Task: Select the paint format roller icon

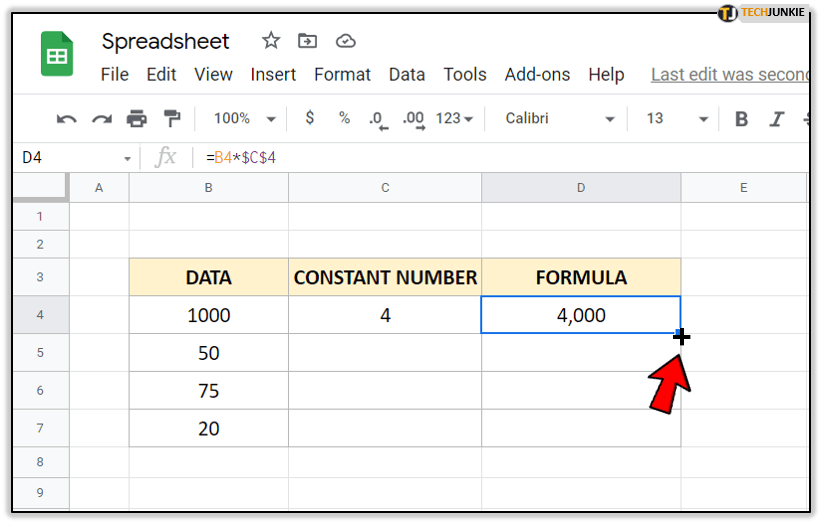Action: click(x=171, y=119)
